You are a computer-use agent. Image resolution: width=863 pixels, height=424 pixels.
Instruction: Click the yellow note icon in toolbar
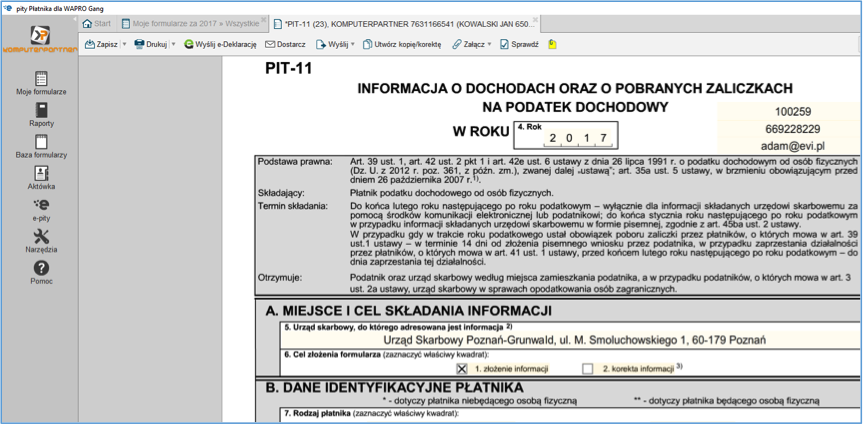553,44
